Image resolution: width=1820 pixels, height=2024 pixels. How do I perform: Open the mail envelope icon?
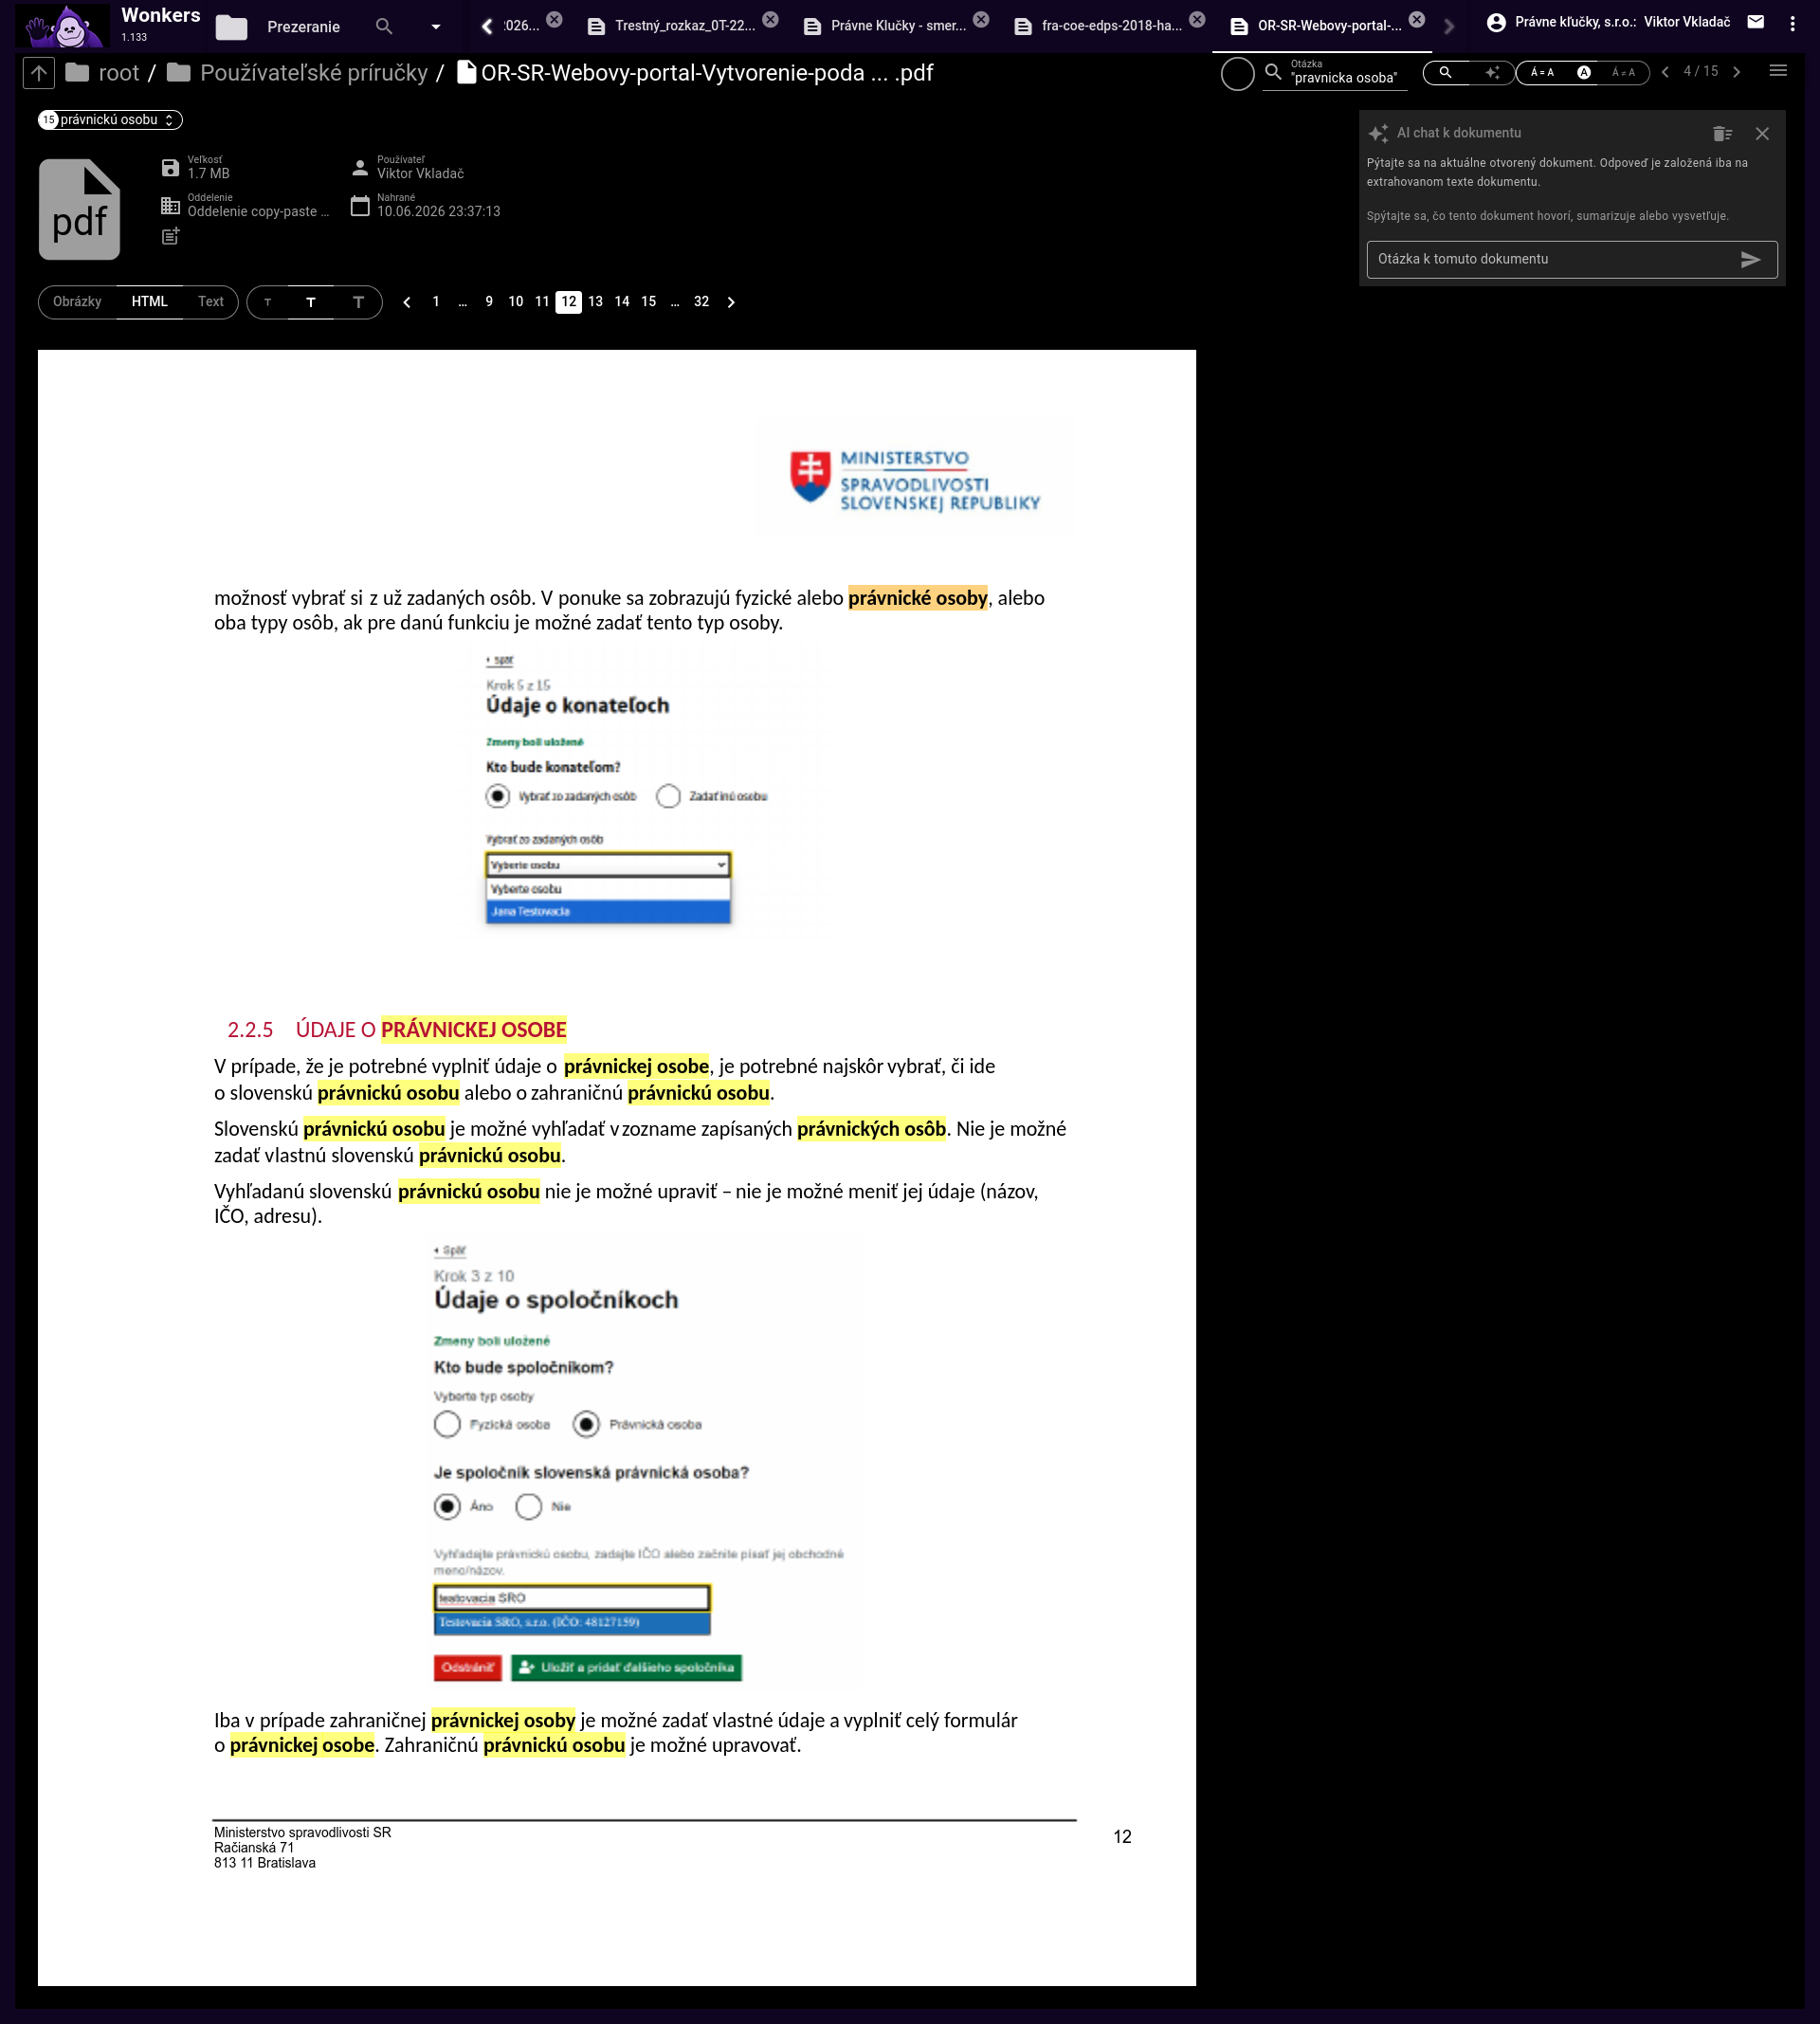click(1755, 22)
